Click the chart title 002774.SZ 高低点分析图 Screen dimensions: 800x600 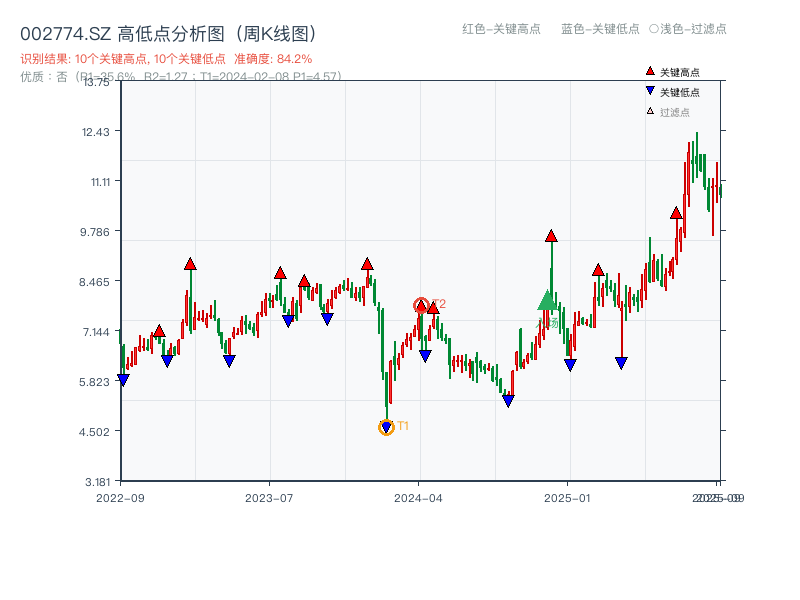tap(168, 31)
